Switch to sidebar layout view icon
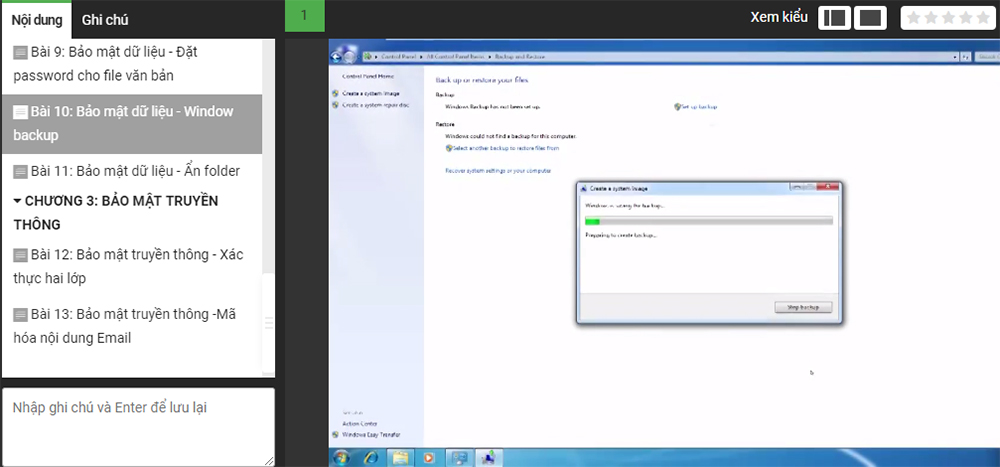This screenshot has height=467, width=1000. coord(833,18)
